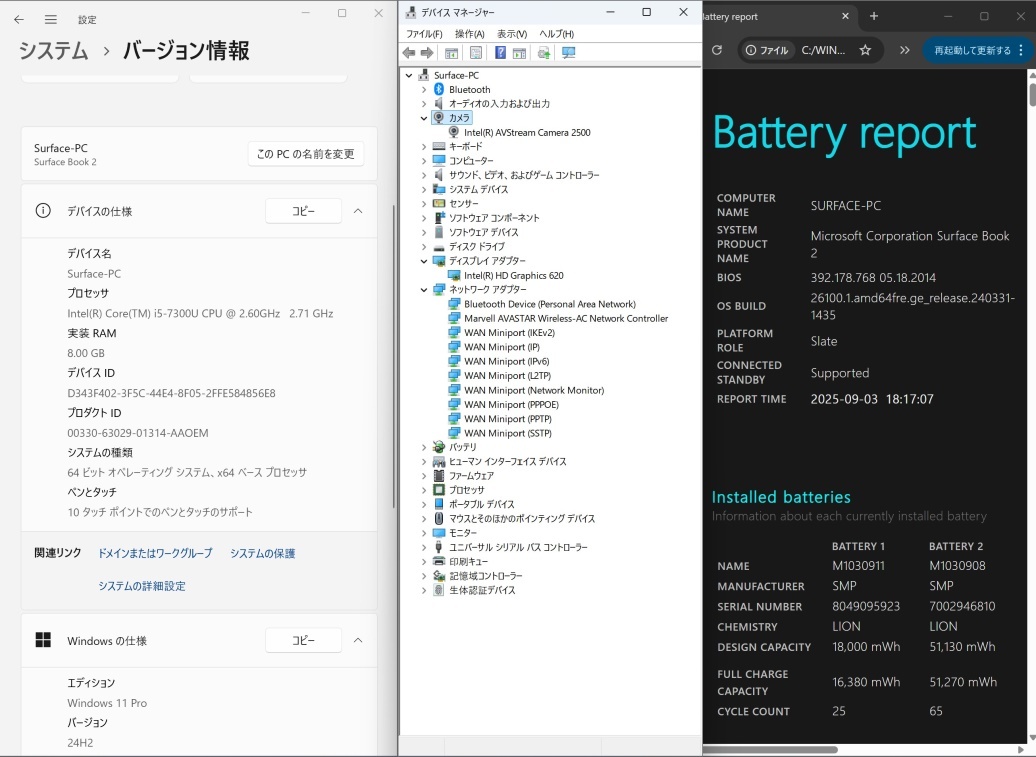
Task: Expand the プロセッサ category
Action: [x=424, y=490]
